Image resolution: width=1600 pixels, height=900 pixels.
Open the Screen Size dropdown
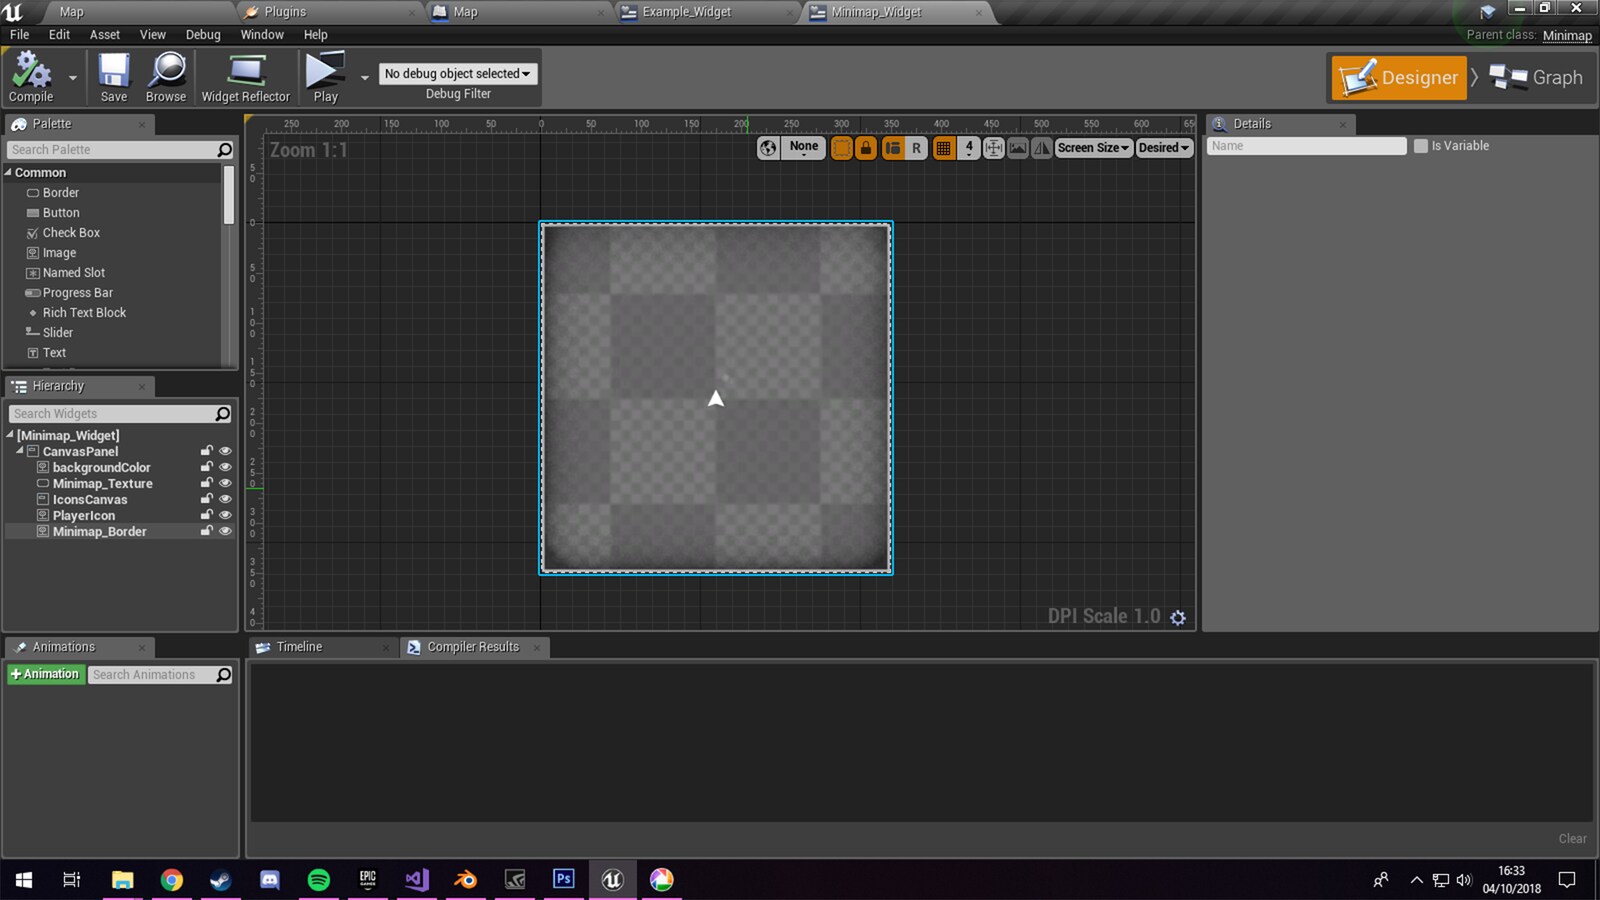coord(1093,147)
